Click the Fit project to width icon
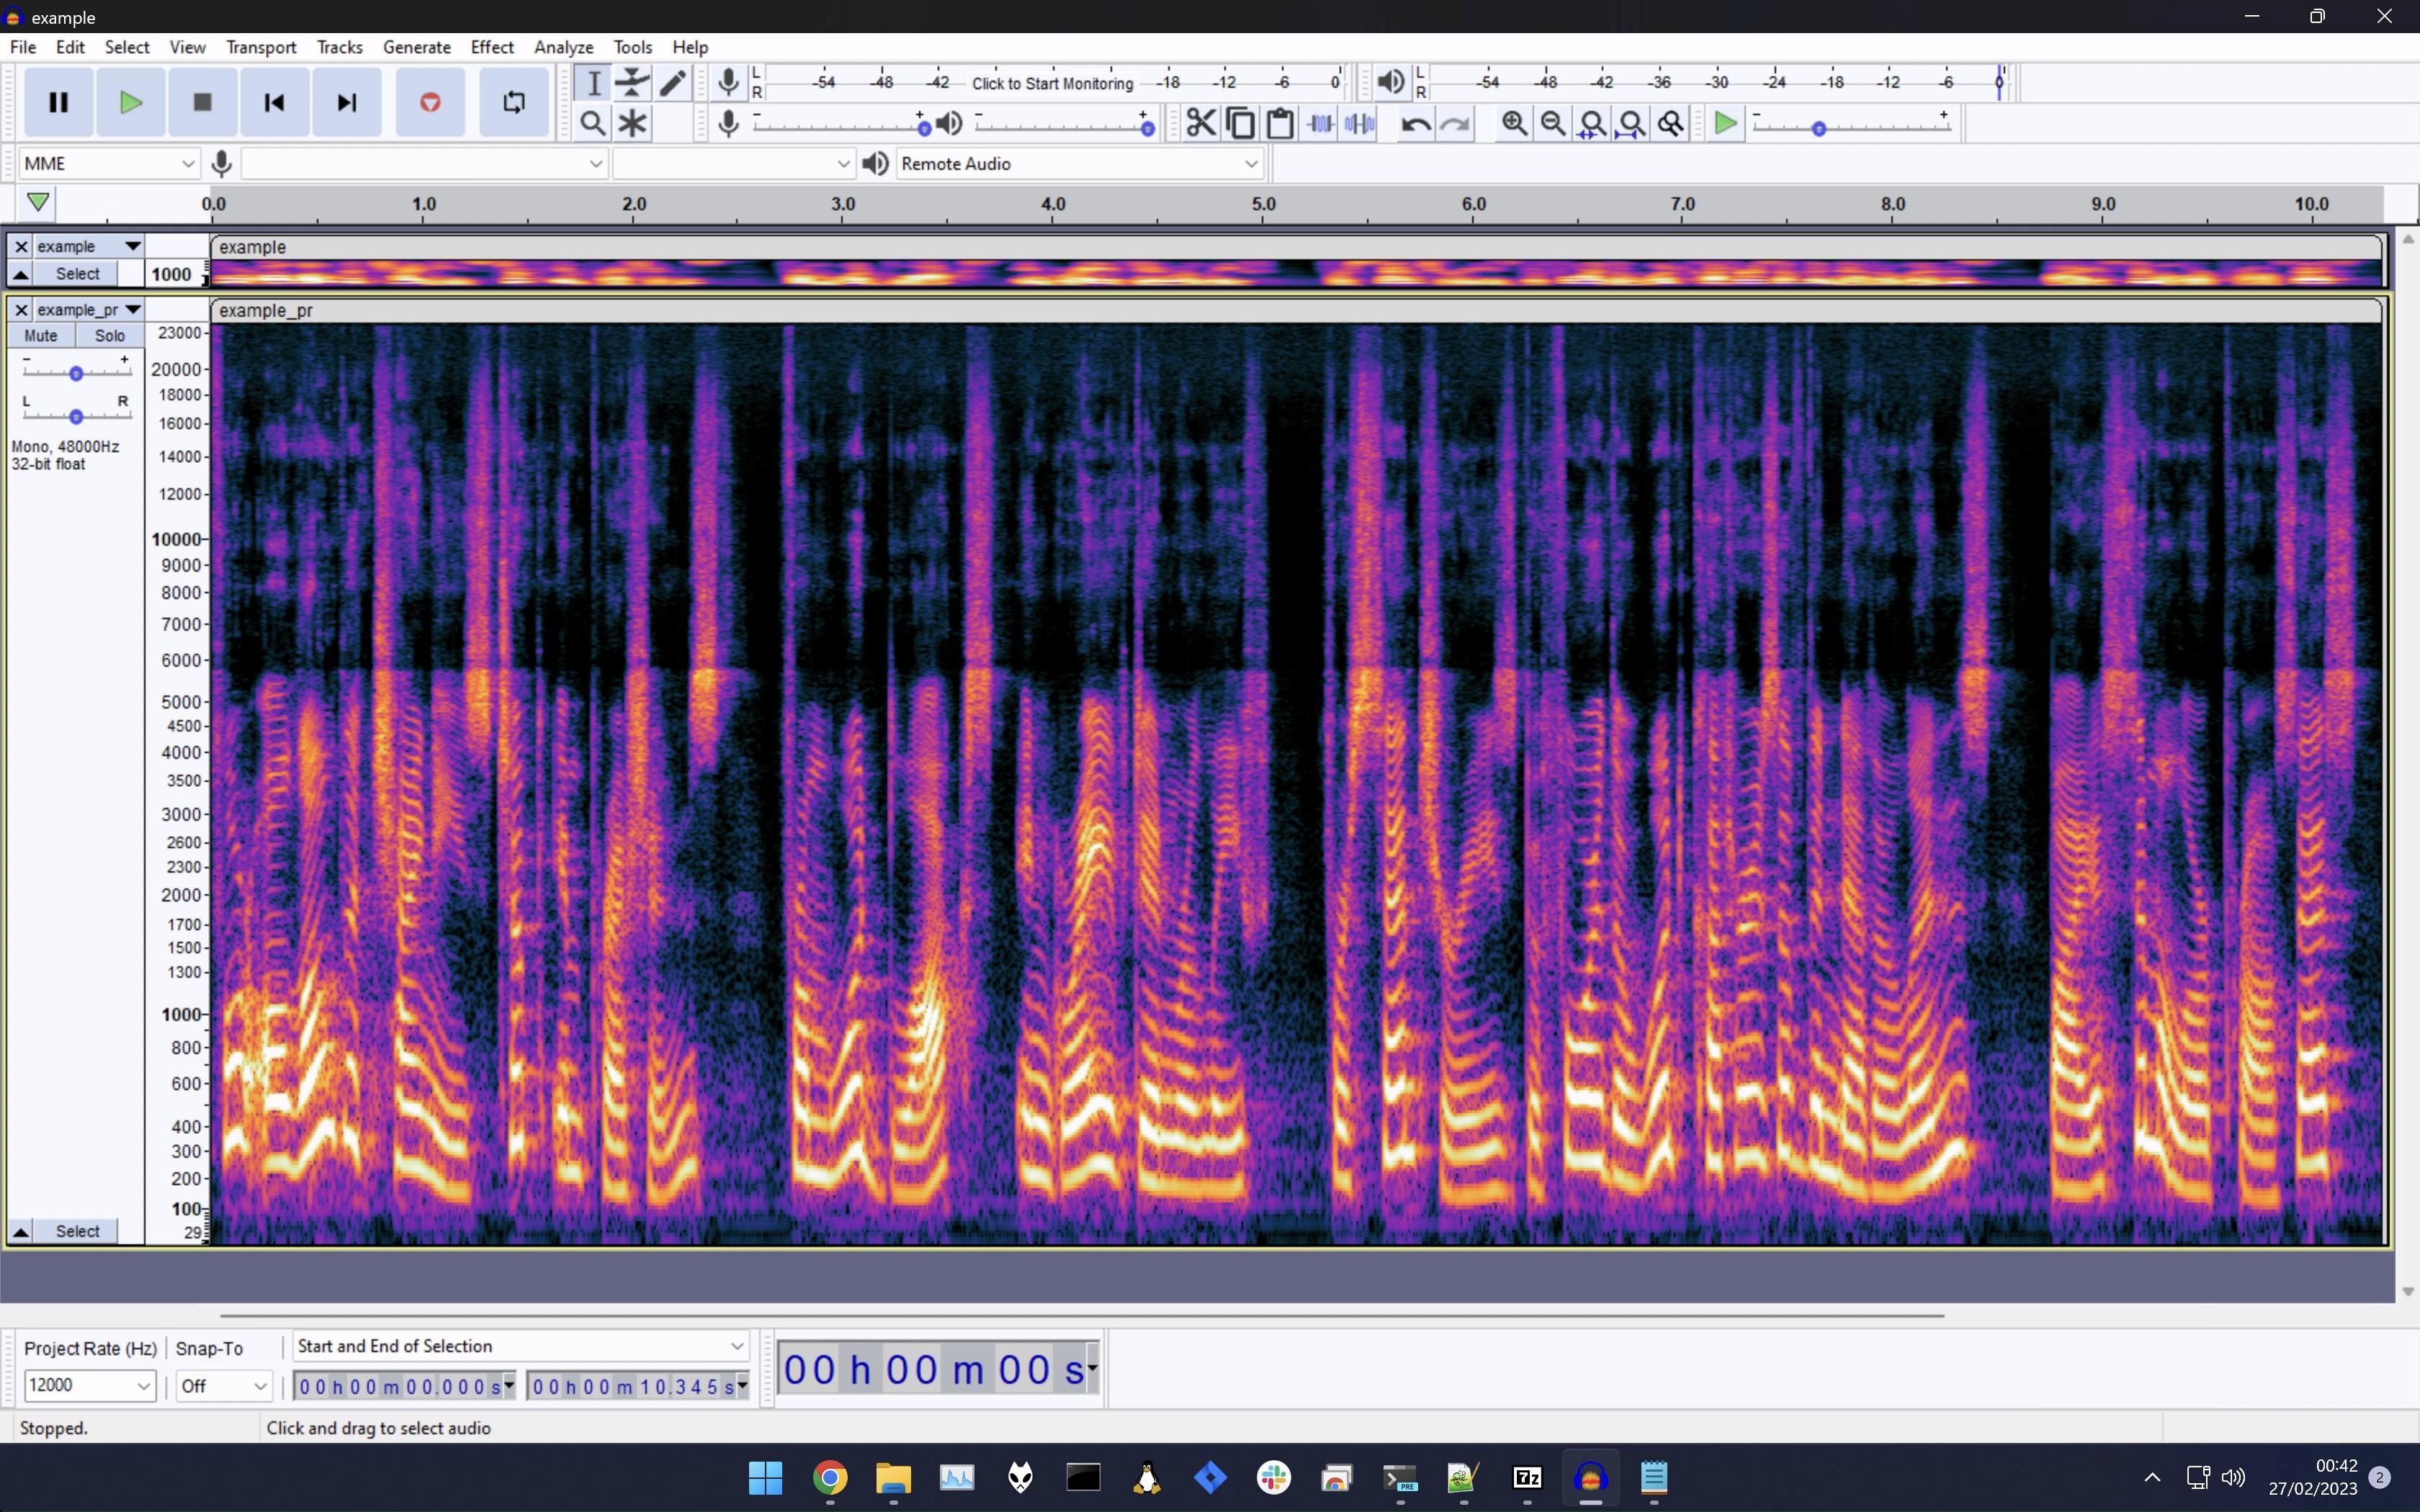 click(1631, 124)
